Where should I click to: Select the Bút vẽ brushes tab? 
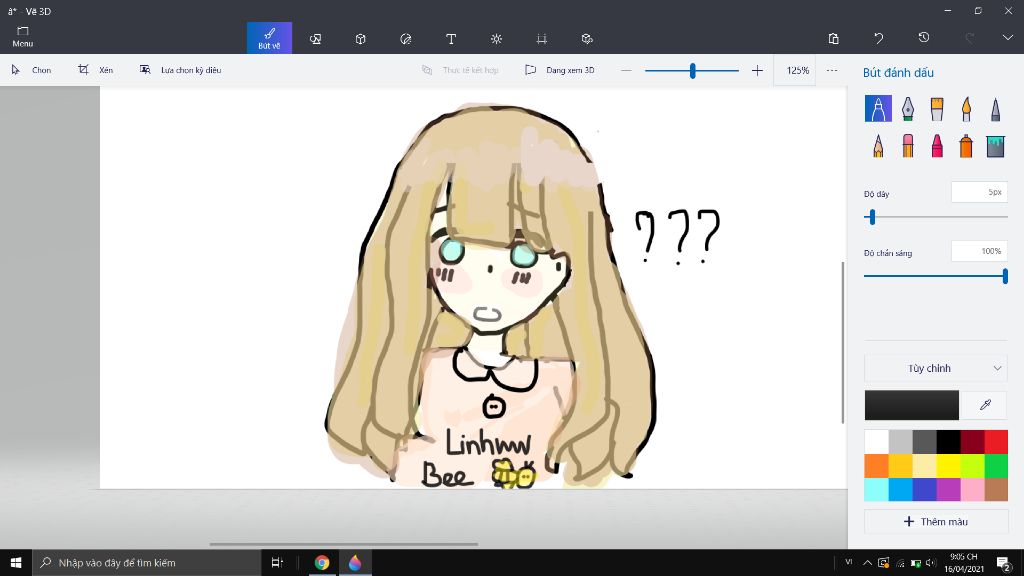click(269, 38)
